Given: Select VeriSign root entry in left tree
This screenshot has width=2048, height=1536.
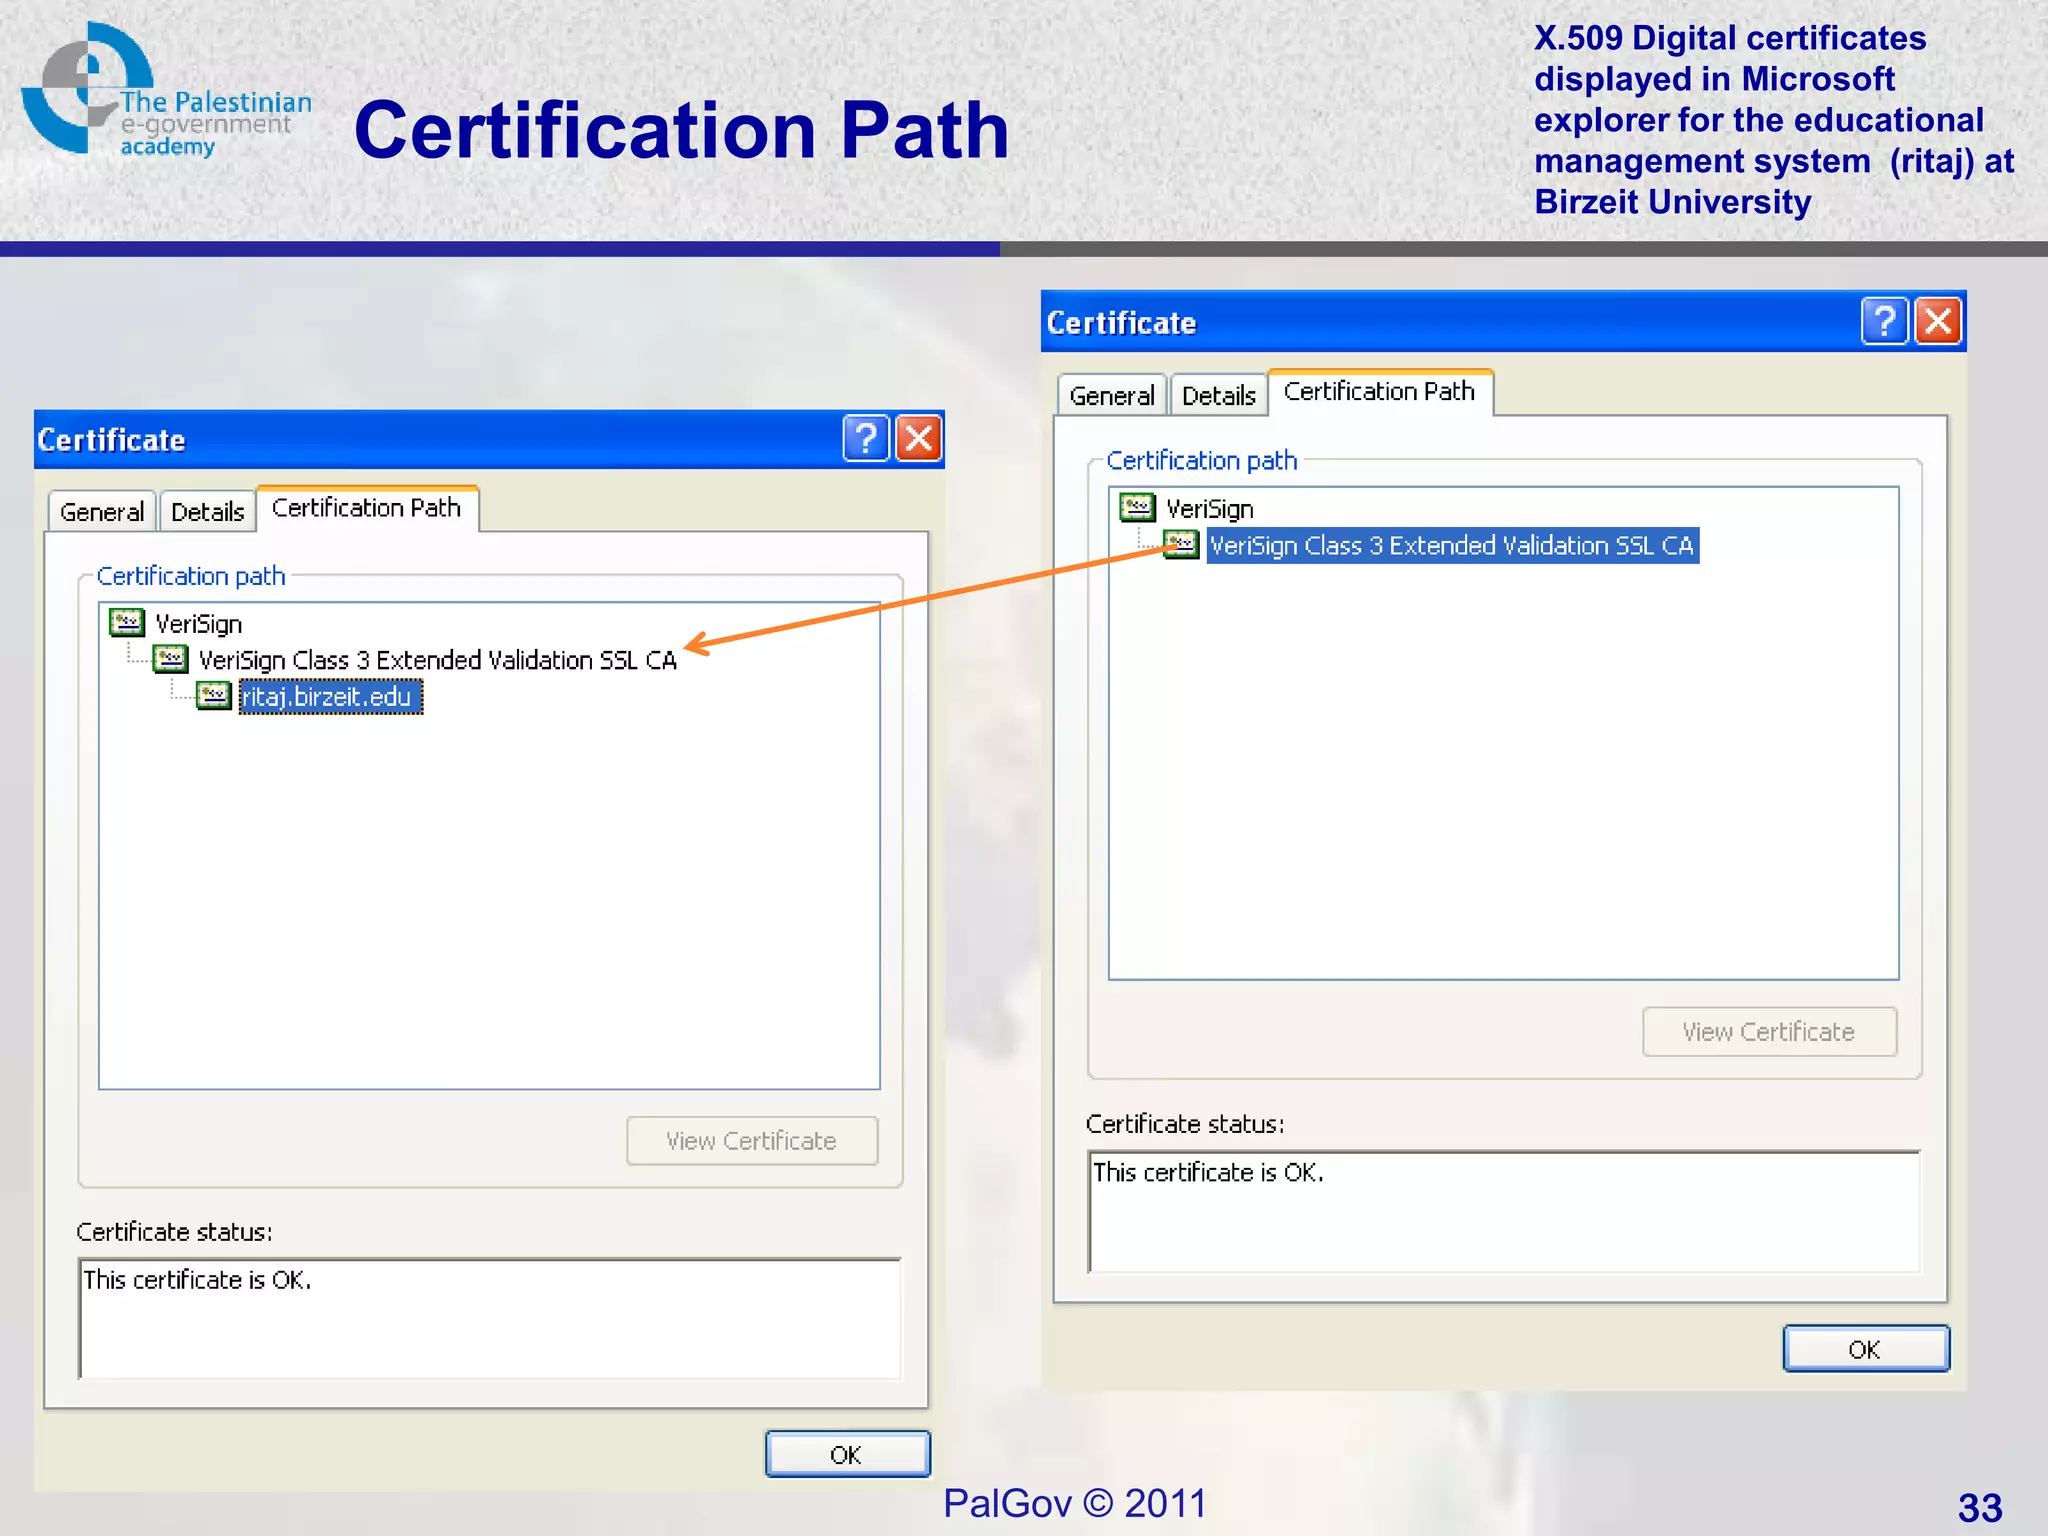Looking at the screenshot, I should tap(199, 624).
